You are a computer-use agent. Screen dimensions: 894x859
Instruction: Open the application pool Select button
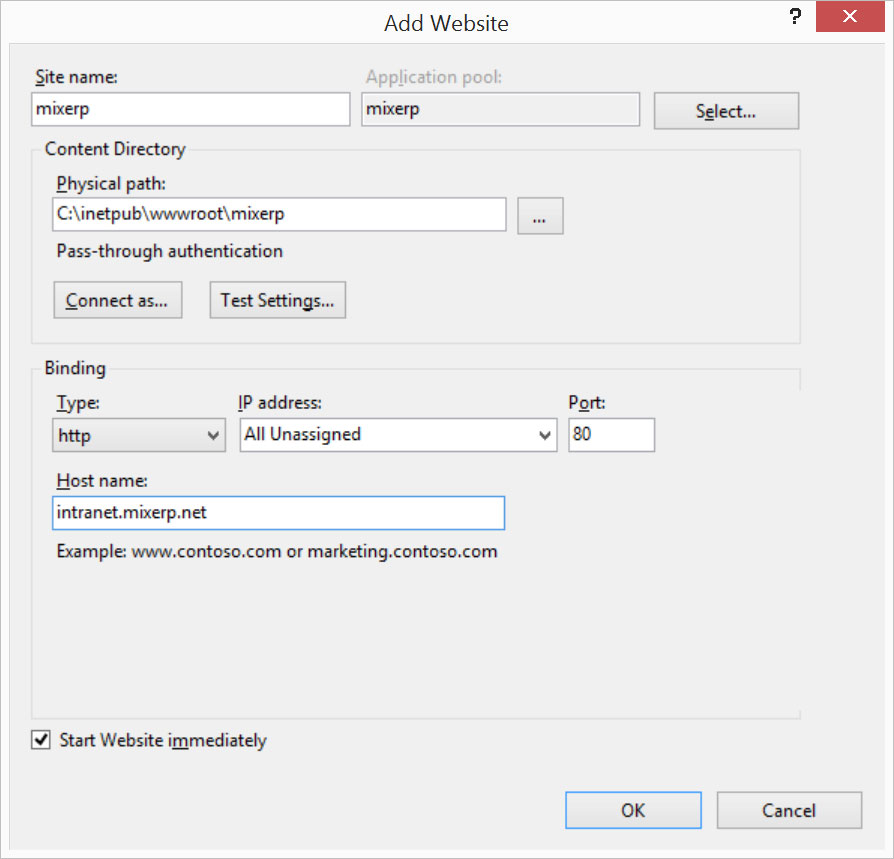pos(726,111)
